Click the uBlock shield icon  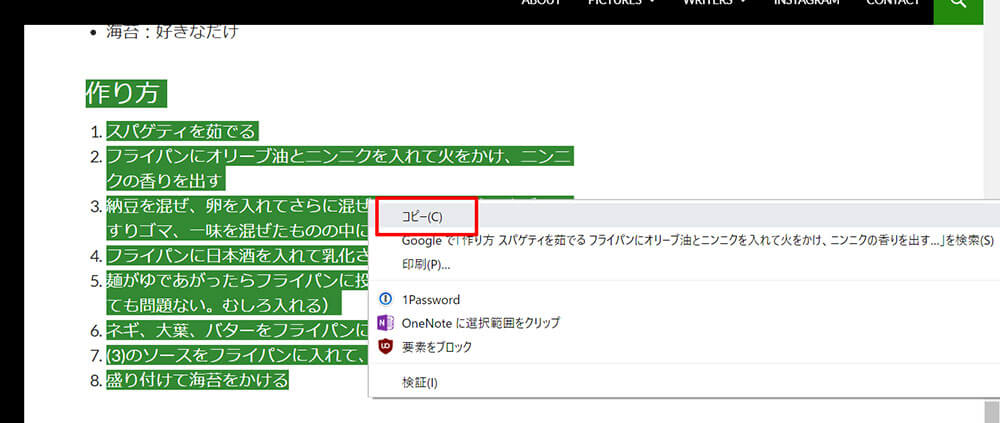point(385,347)
